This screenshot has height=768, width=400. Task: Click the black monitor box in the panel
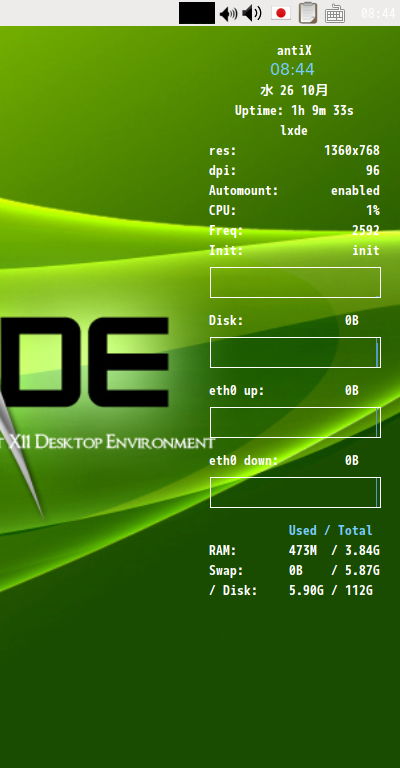[x=197, y=13]
